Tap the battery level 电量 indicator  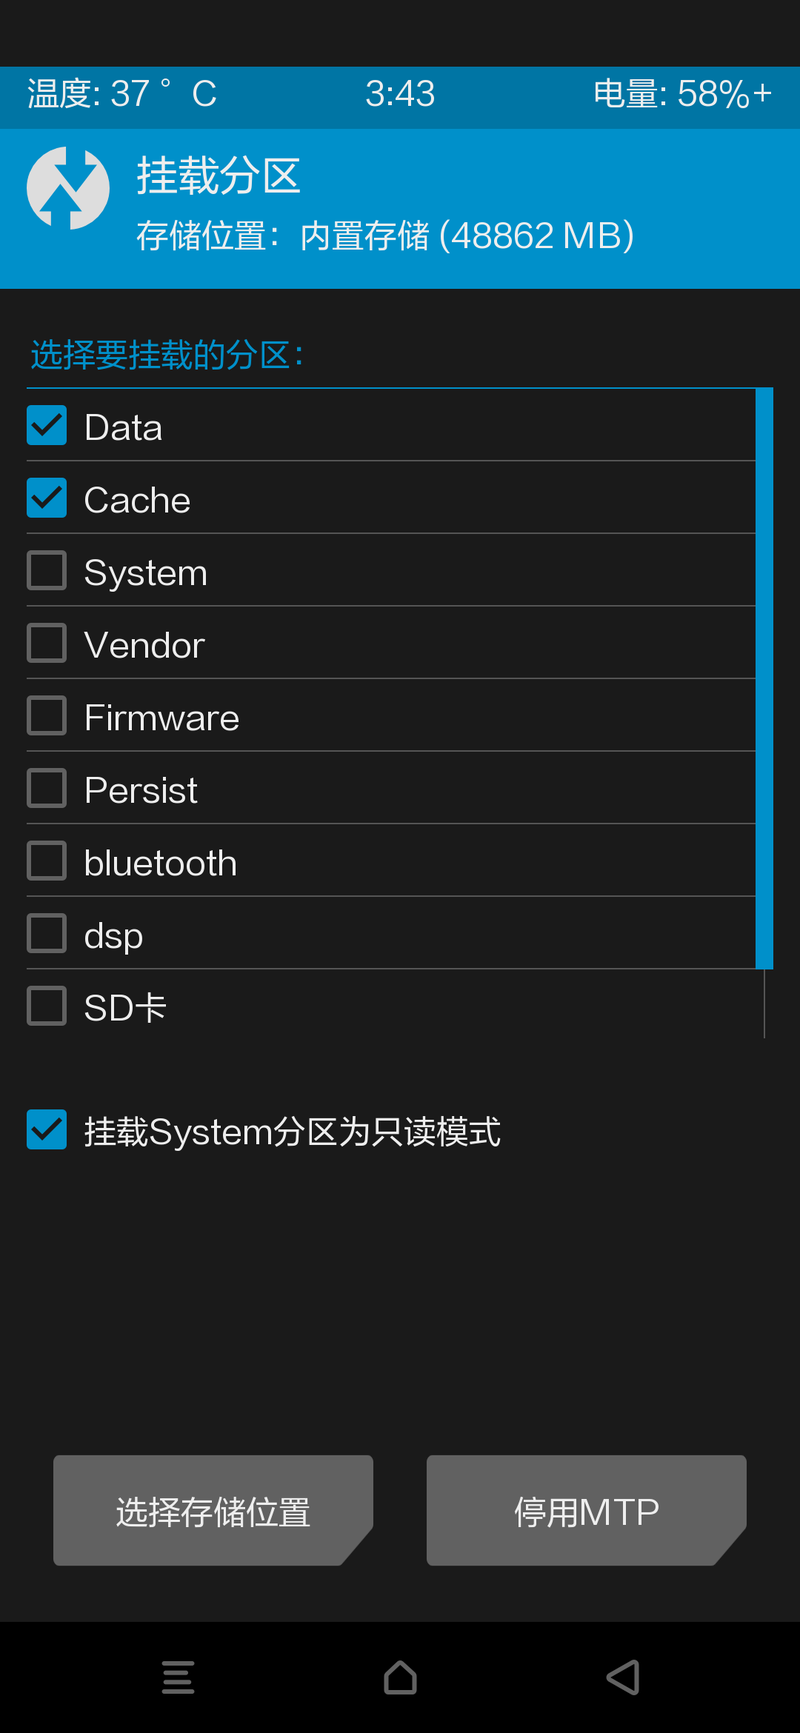coord(683,94)
